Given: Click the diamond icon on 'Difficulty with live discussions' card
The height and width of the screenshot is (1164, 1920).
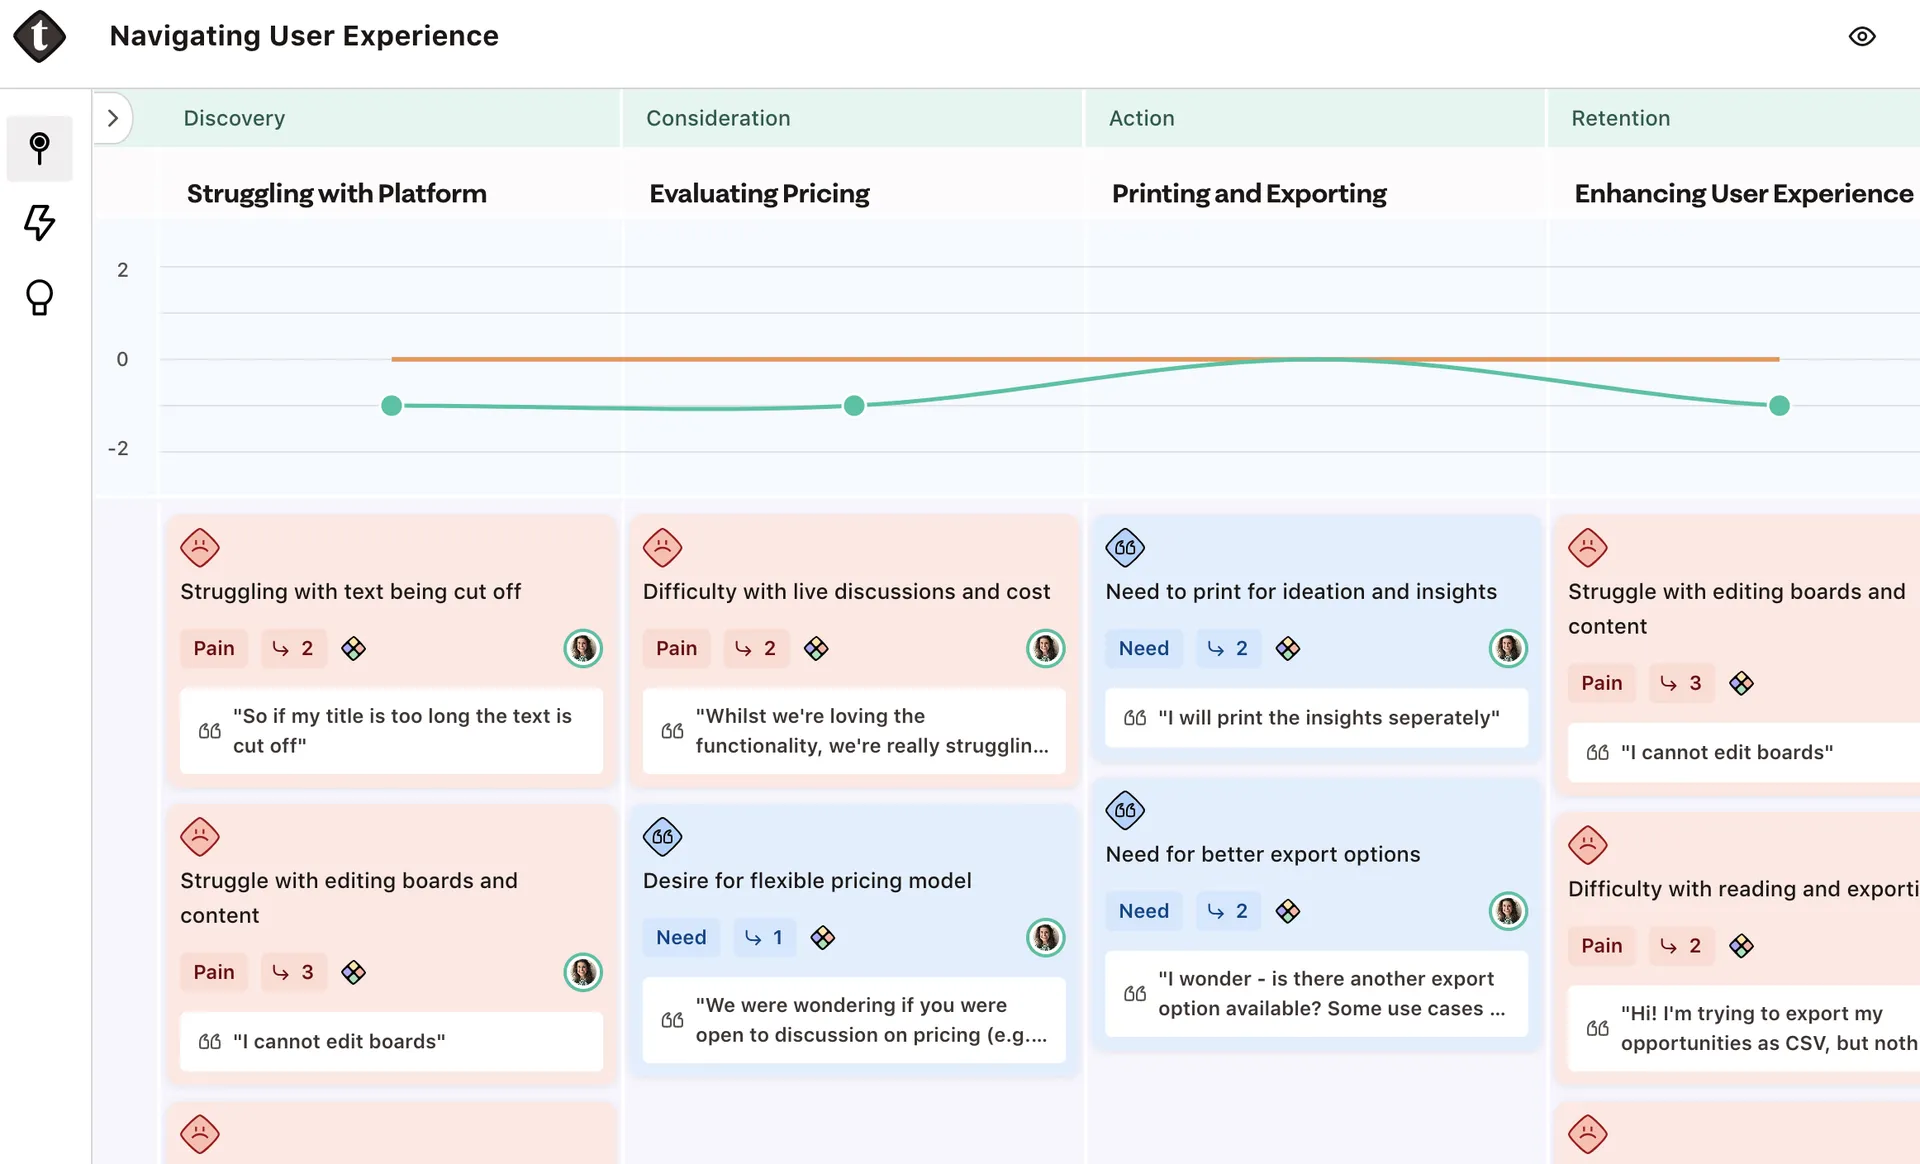Looking at the screenshot, I should coord(816,648).
